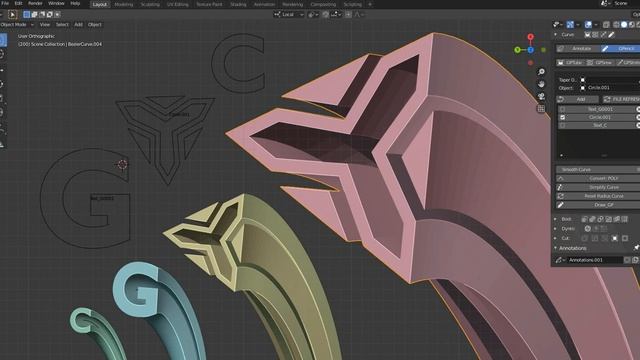Add a new workspace with plus tab
The width and height of the screenshot is (640, 360).
coord(370,4)
